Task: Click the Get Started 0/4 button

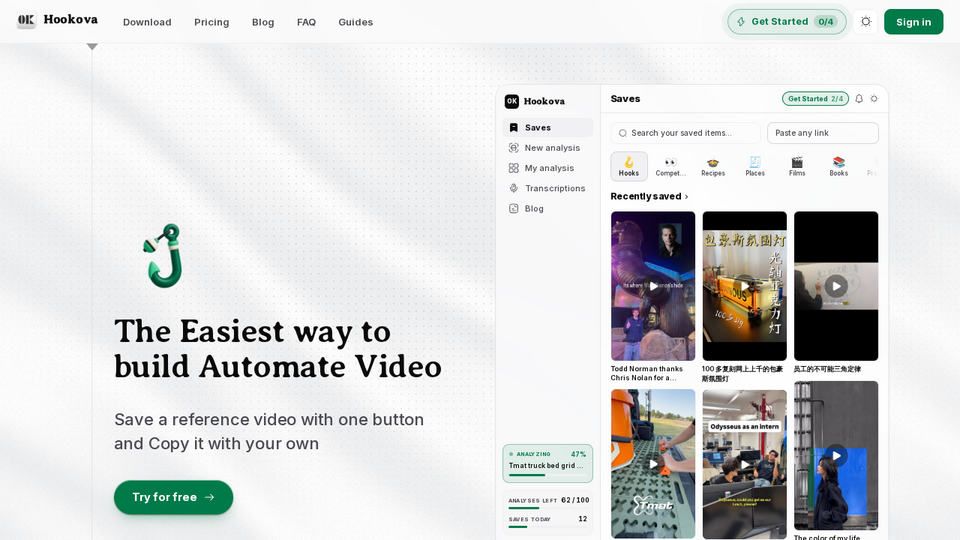Action: click(787, 21)
